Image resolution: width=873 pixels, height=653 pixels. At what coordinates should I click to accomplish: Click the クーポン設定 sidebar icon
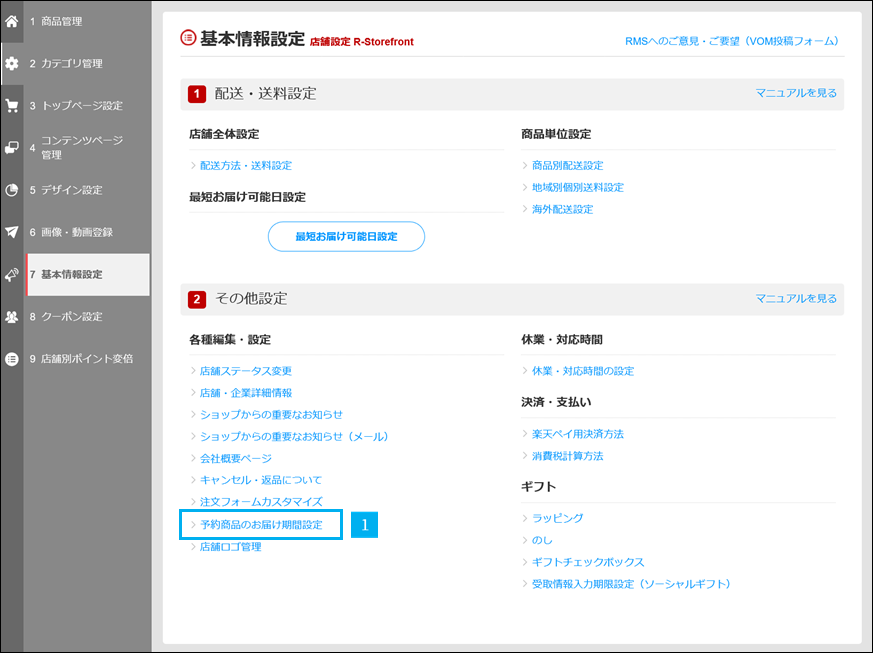click(13, 316)
